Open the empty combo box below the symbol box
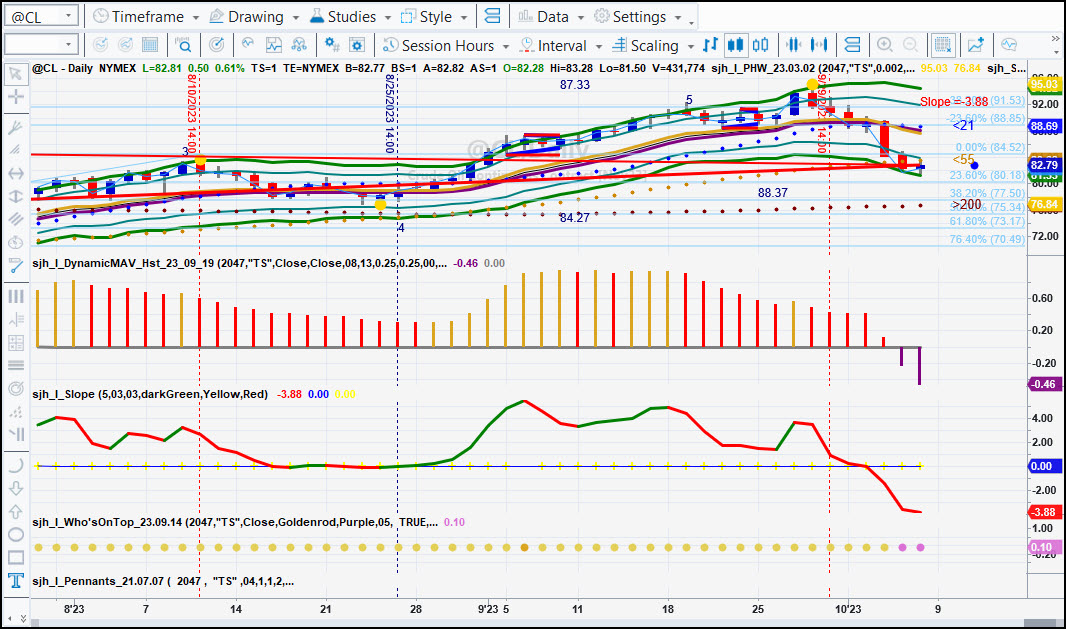 41,45
